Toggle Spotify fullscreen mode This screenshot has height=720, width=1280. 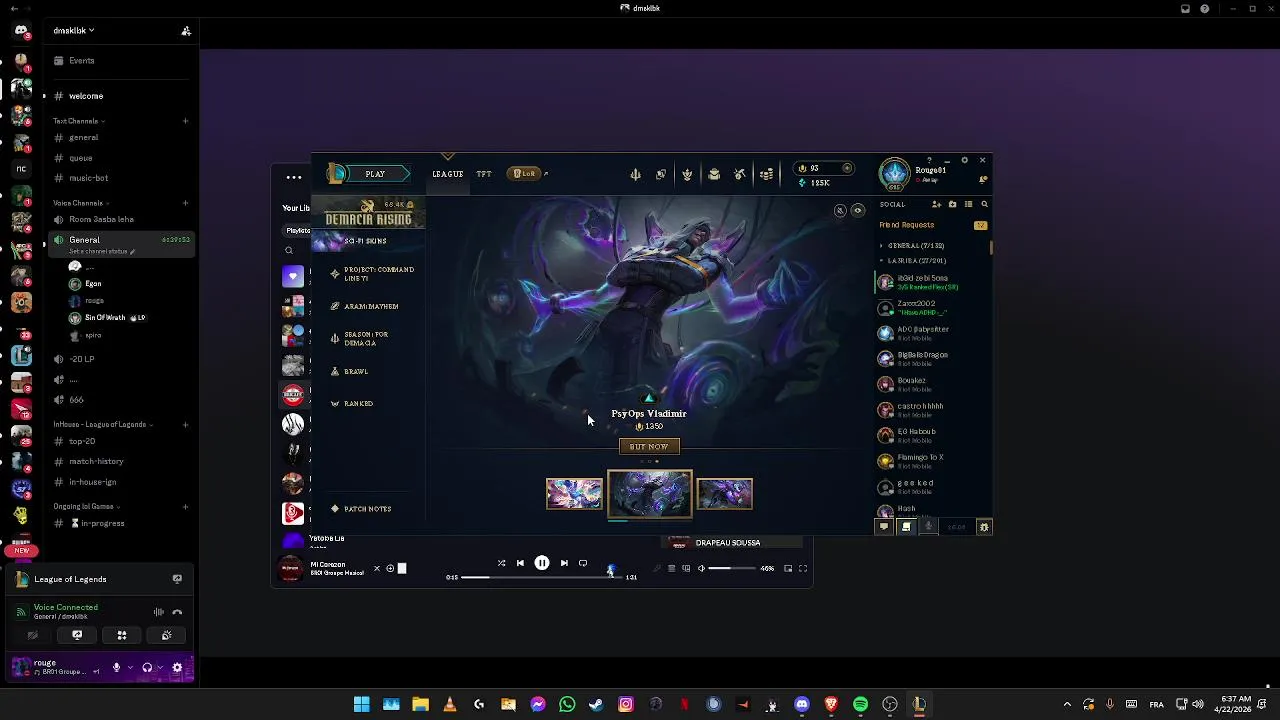tap(803, 568)
